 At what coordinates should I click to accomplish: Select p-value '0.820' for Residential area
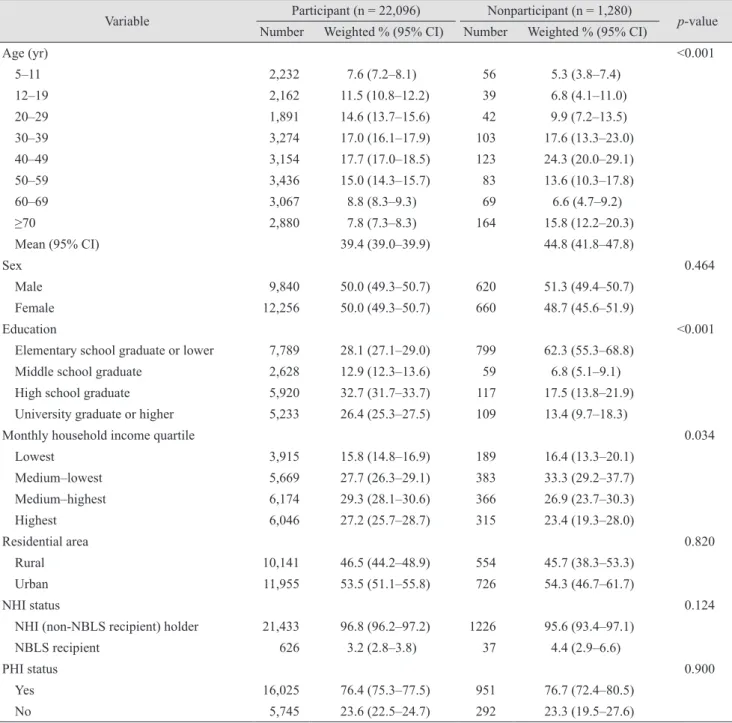699,541
